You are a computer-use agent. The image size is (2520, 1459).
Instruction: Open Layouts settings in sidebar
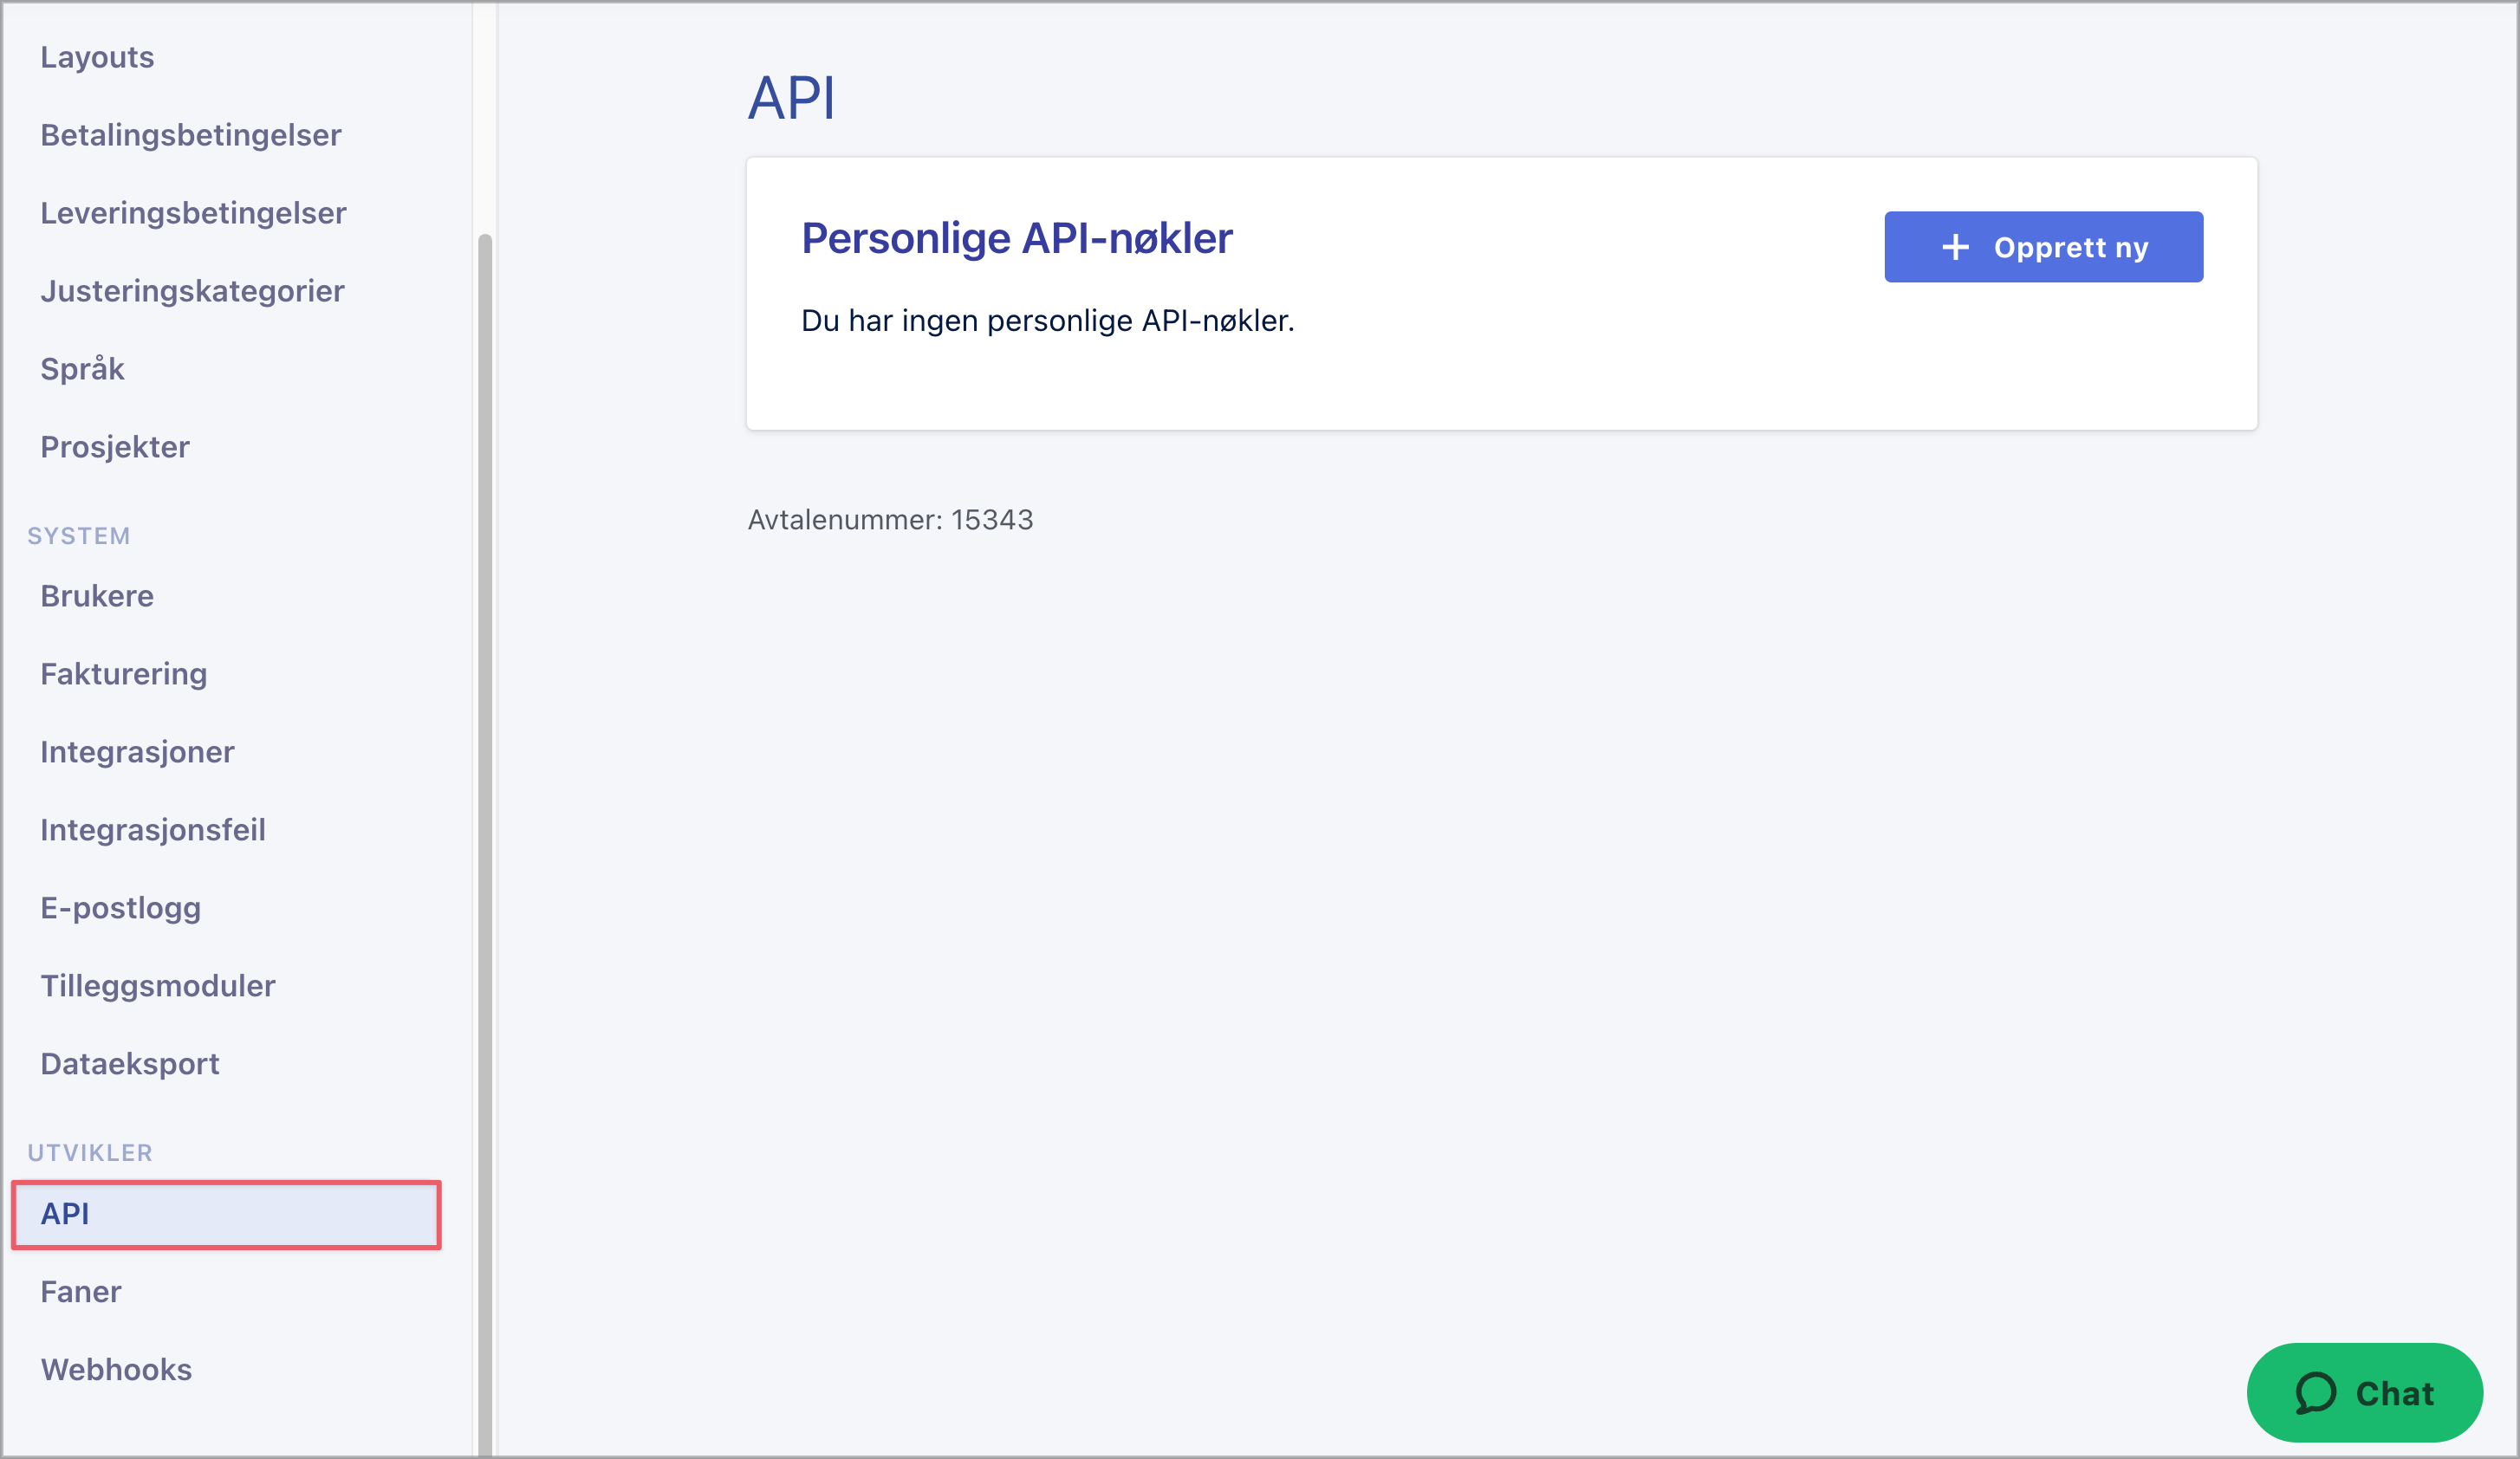click(x=97, y=57)
